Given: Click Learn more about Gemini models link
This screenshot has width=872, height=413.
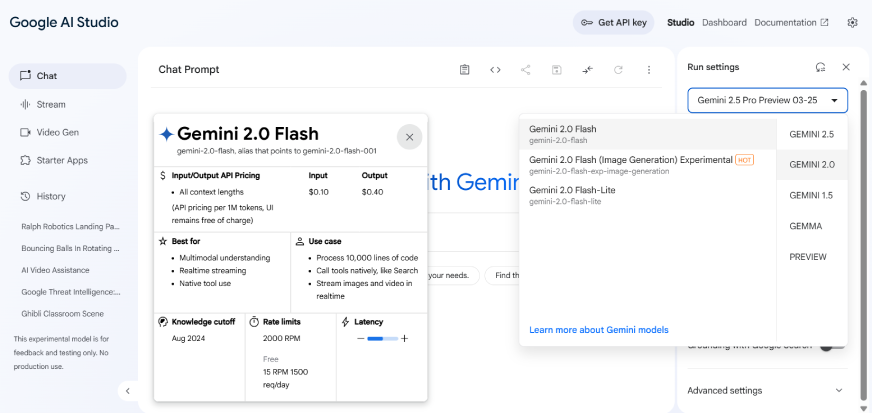Looking at the screenshot, I should tap(598, 330).
